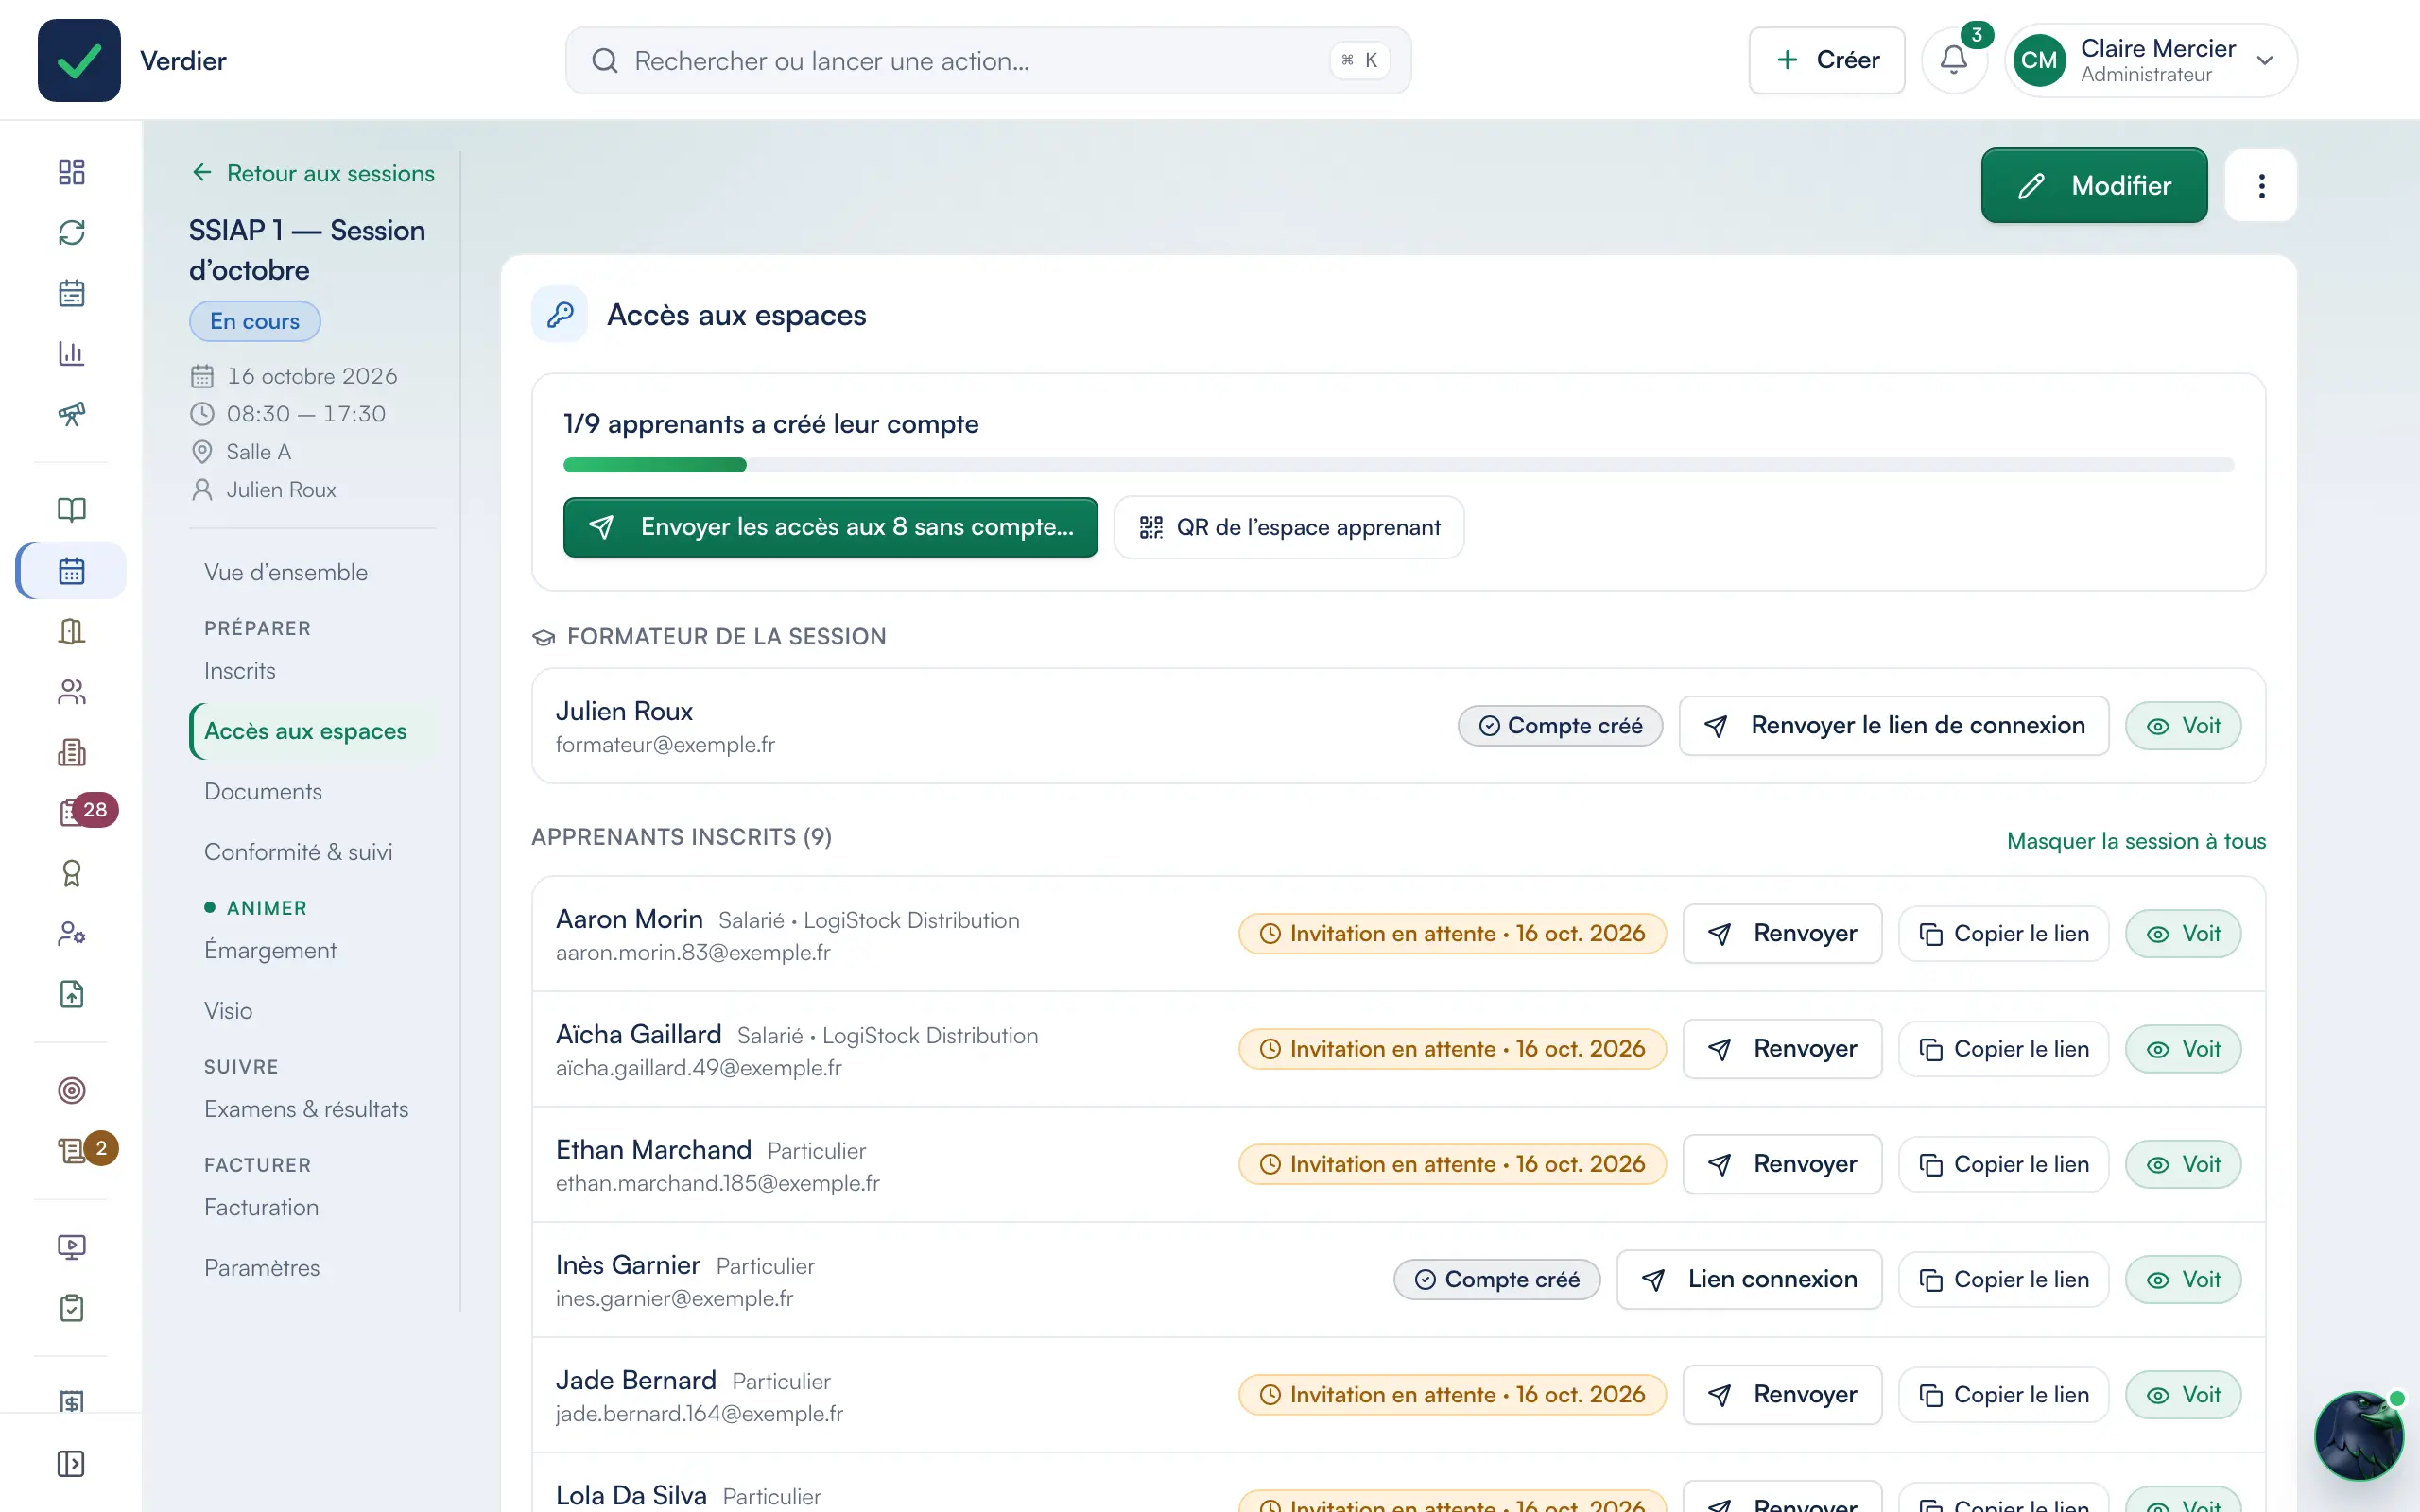The image size is (2420, 1512).
Task: Focus the Rechercher ou lancer une action field
Action: point(988,60)
